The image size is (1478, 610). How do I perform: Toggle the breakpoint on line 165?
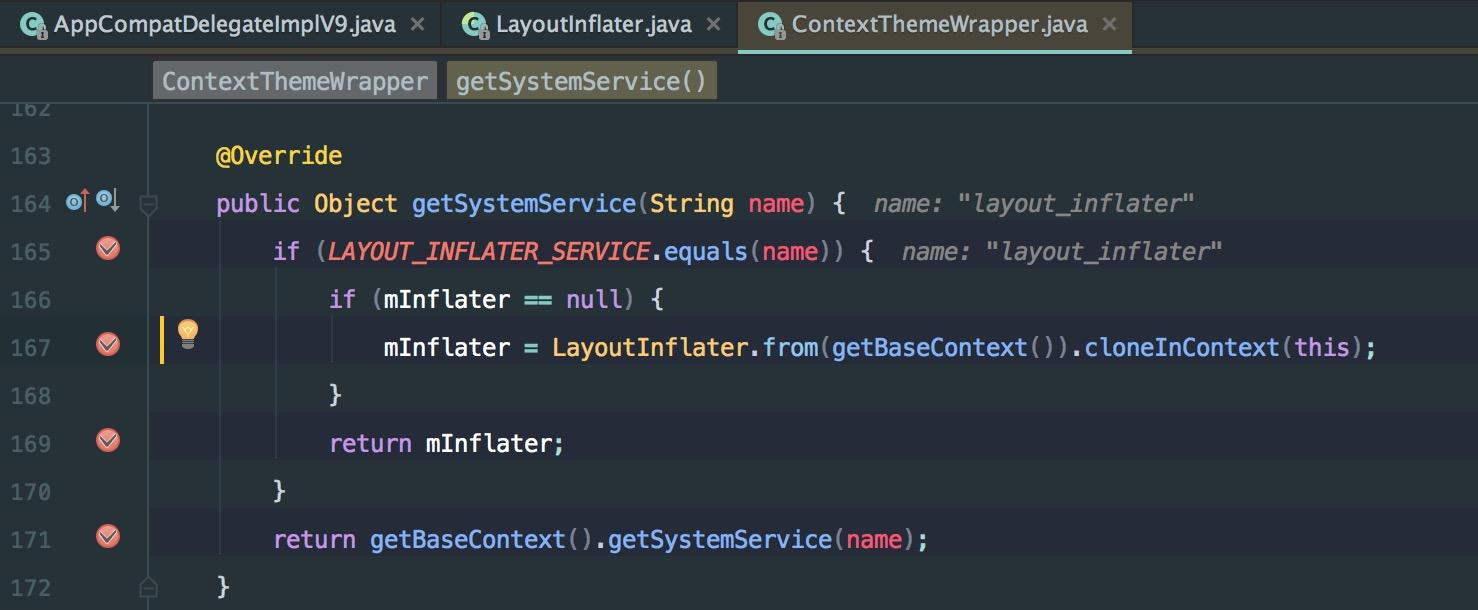tap(108, 249)
